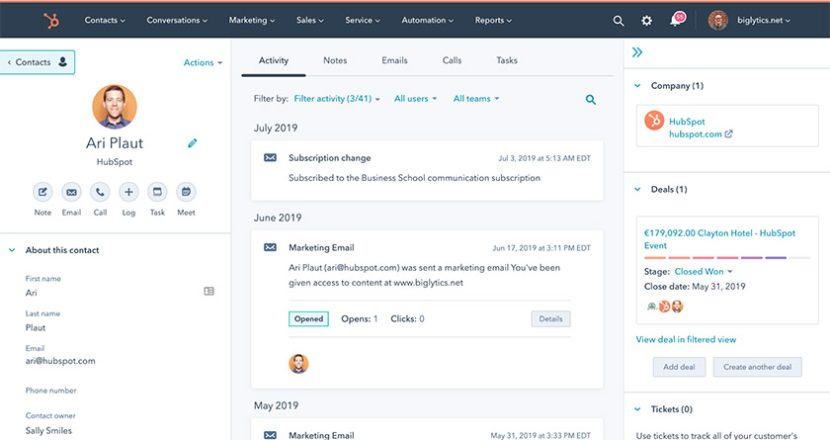The height and width of the screenshot is (440, 830).
Task: Open View deal in filtered view link
Action: pyautogui.click(x=685, y=340)
